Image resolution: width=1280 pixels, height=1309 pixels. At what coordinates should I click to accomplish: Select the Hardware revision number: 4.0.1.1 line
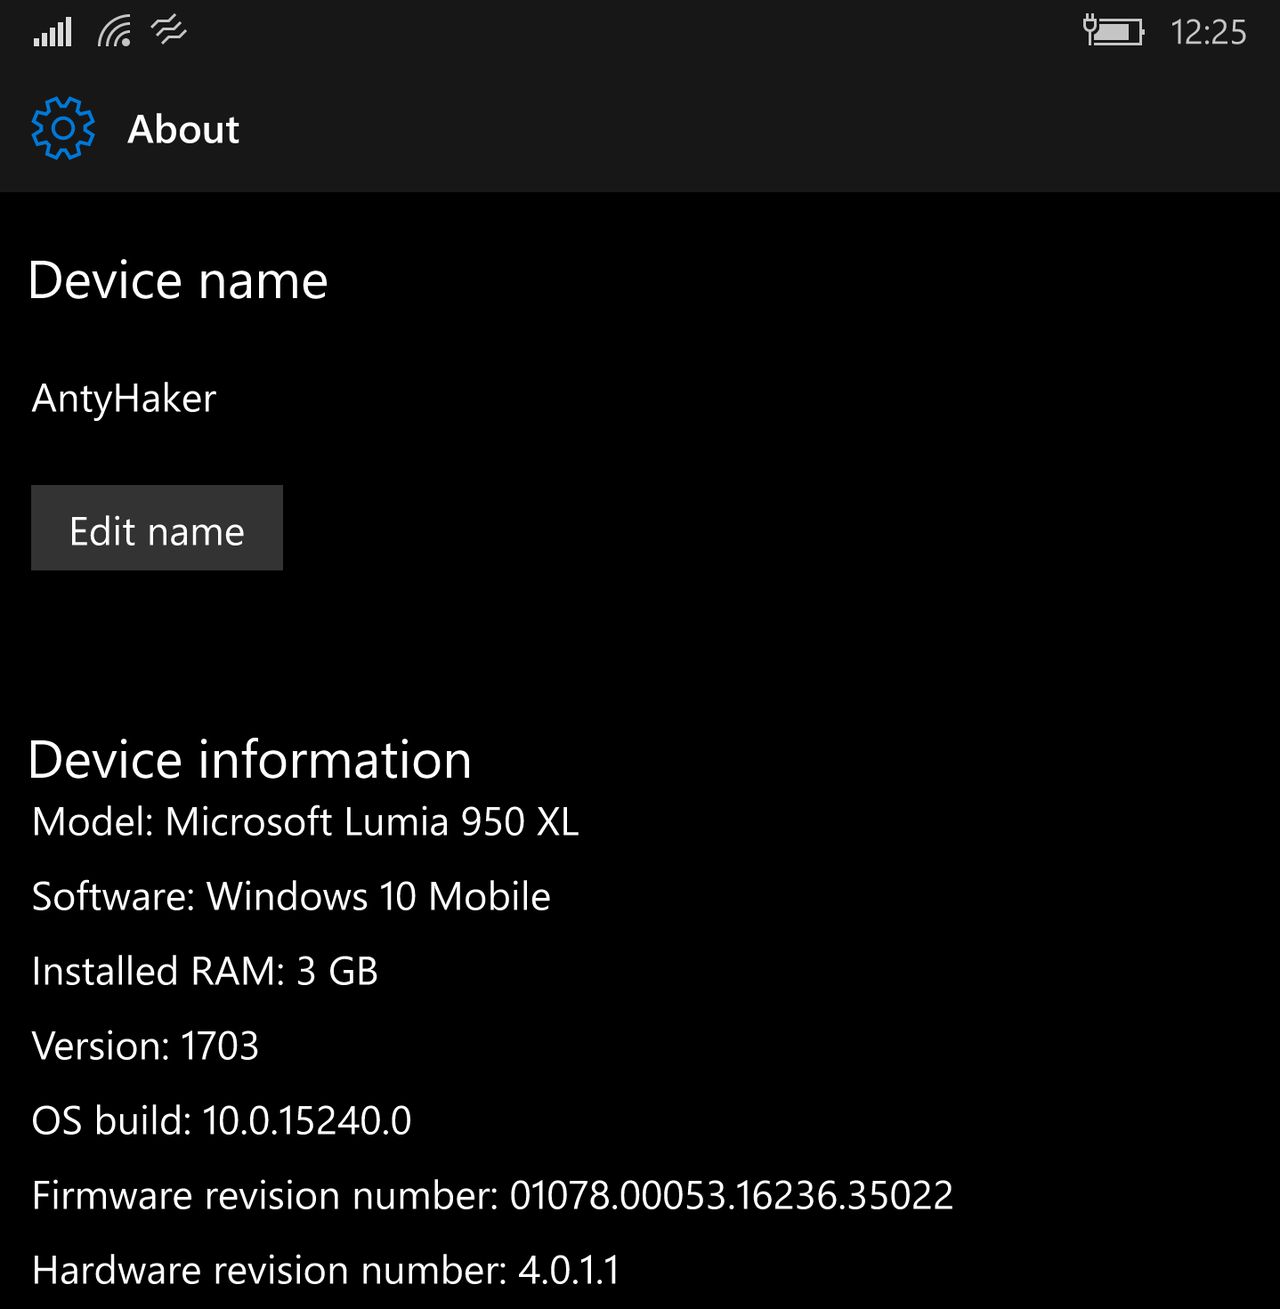[326, 1270]
